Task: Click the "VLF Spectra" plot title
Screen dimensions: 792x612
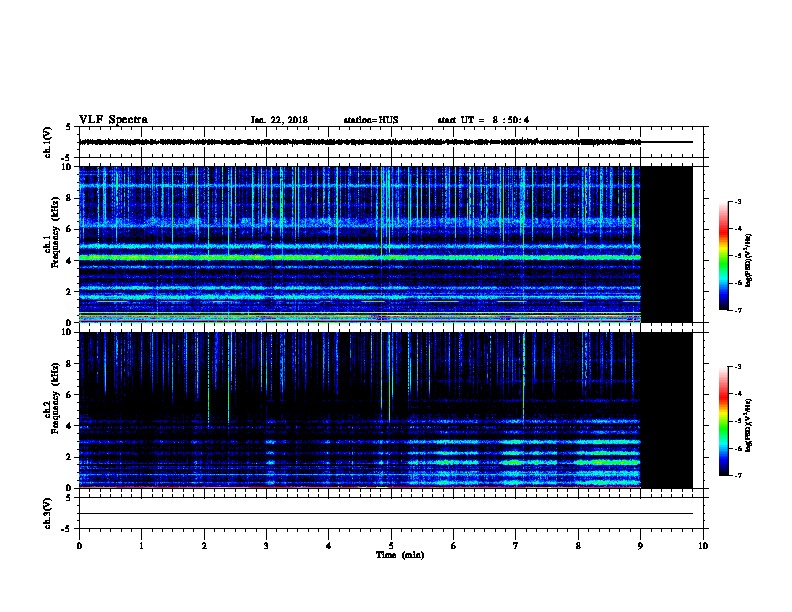Action: tap(113, 120)
